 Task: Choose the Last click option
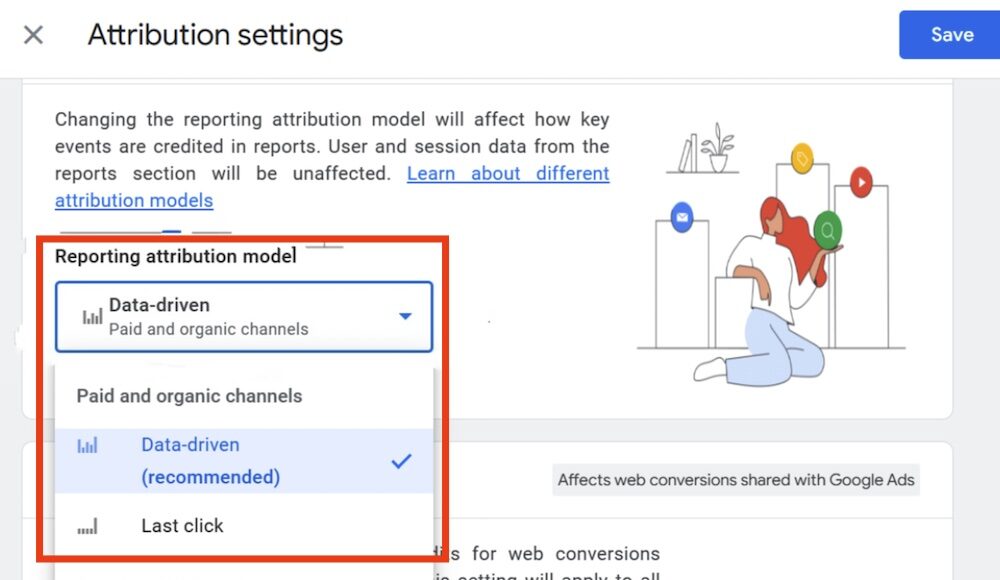tap(182, 525)
